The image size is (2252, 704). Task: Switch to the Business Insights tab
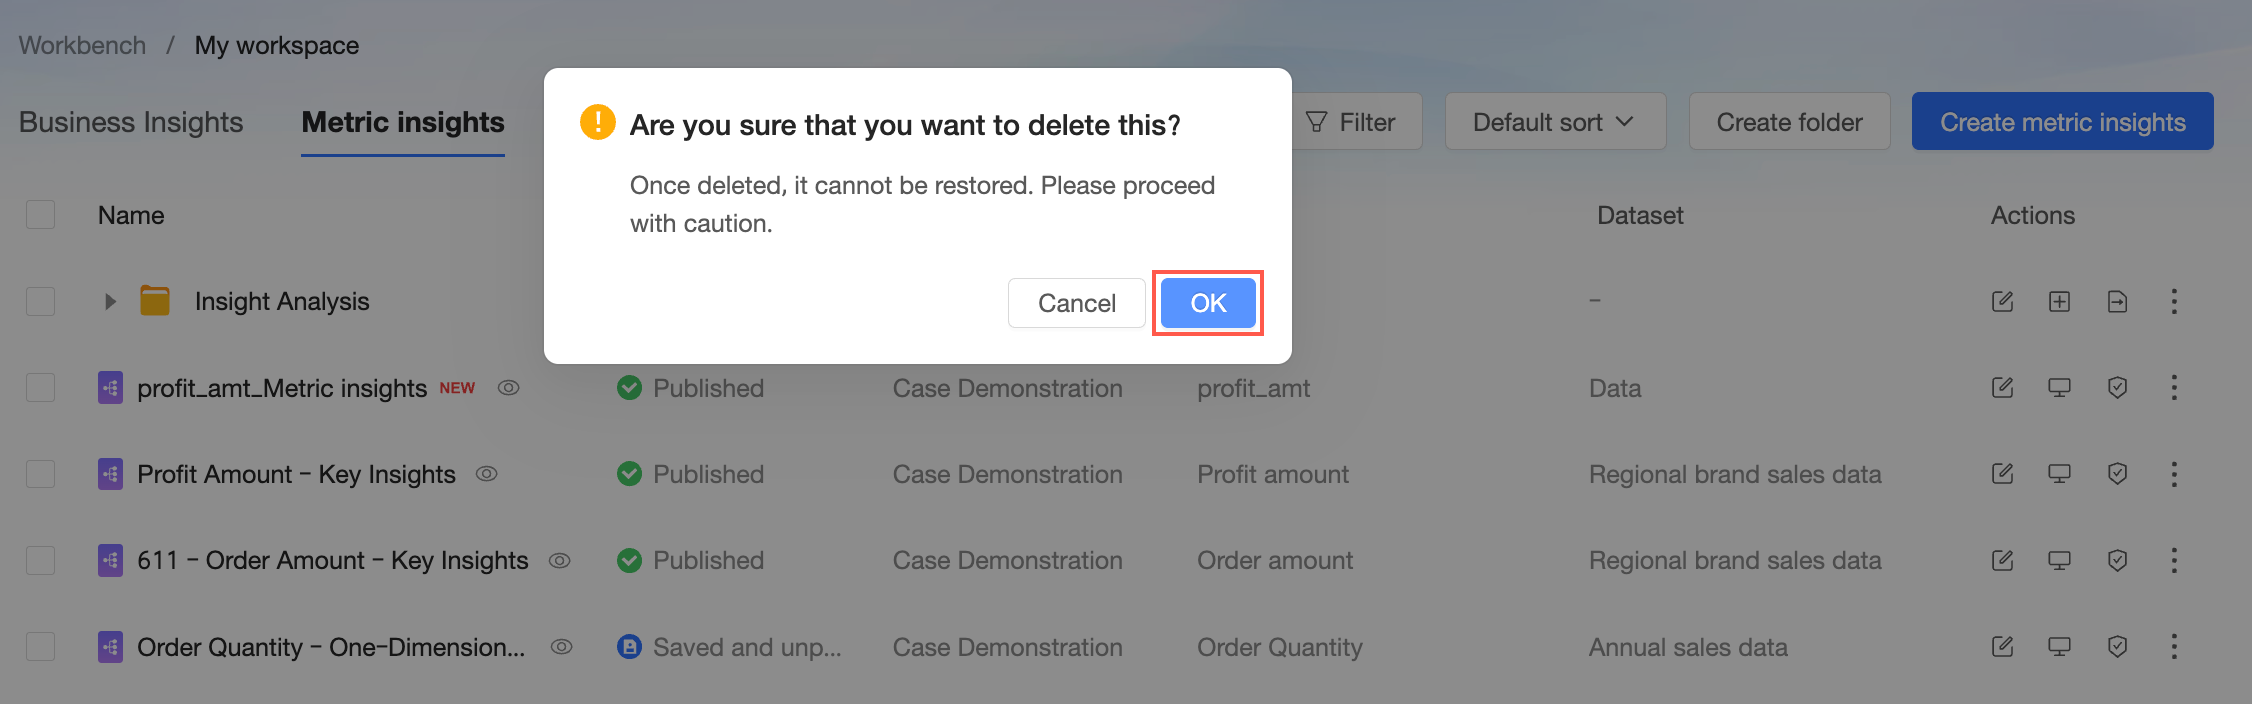point(131,122)
